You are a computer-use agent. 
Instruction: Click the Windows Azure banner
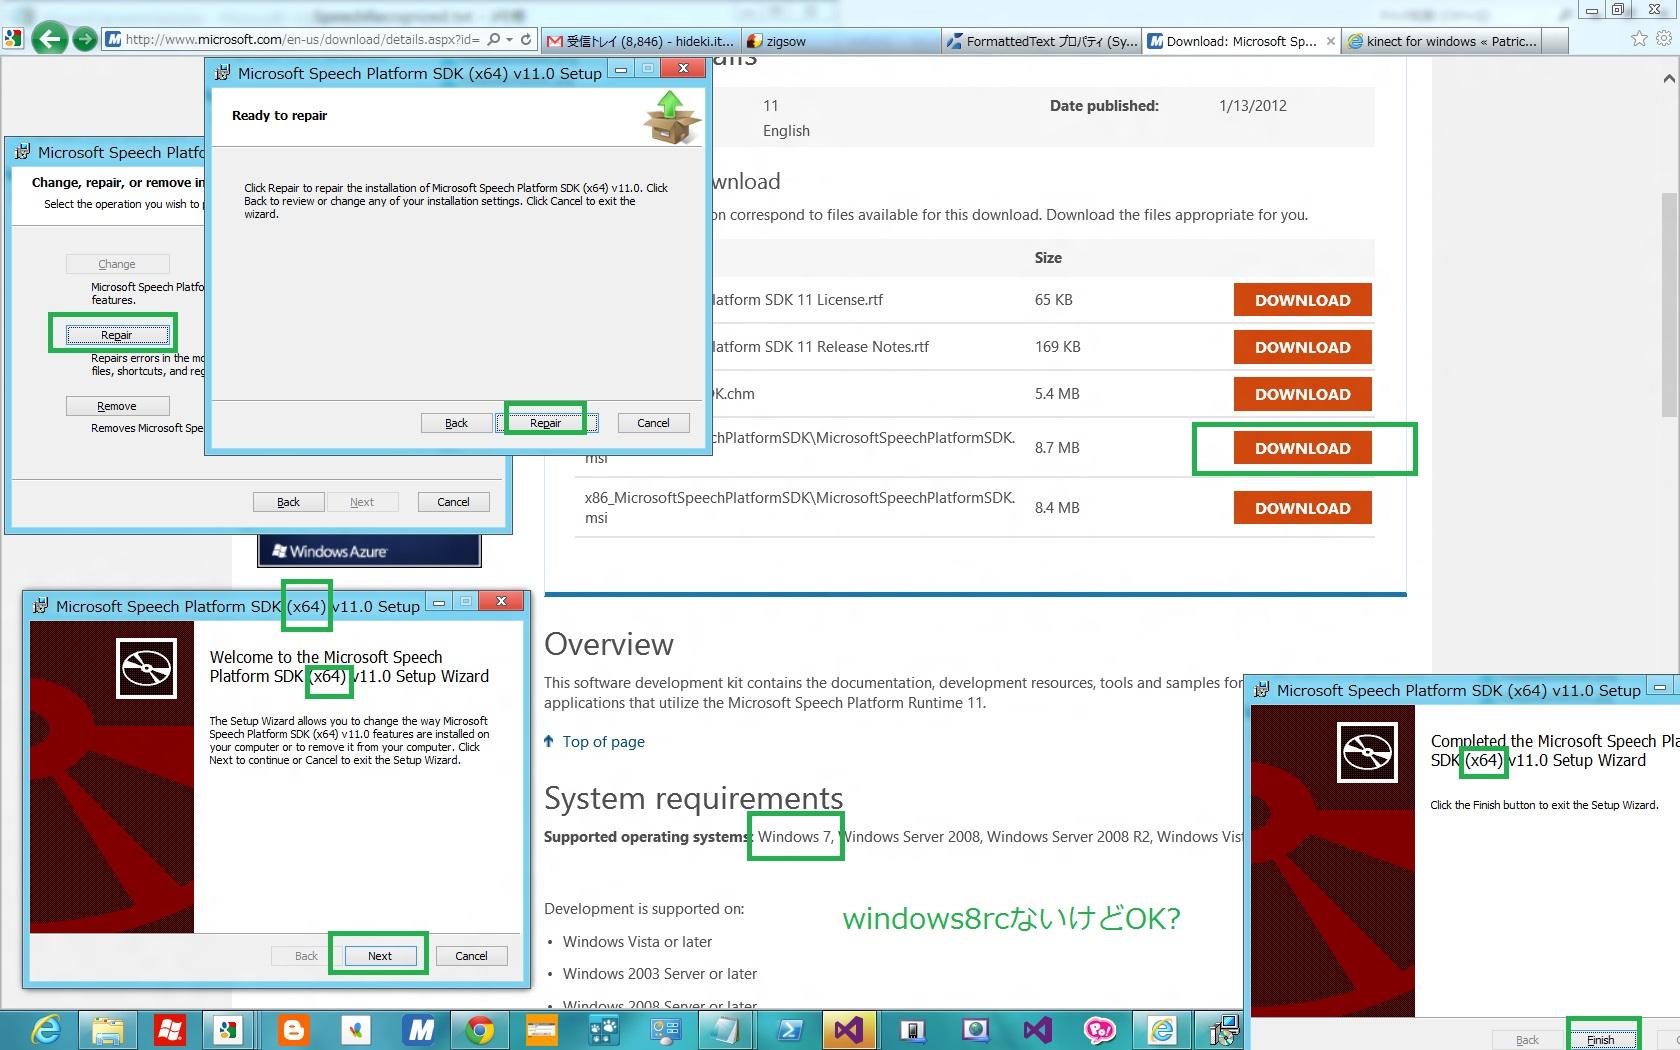tap(369, 551)
